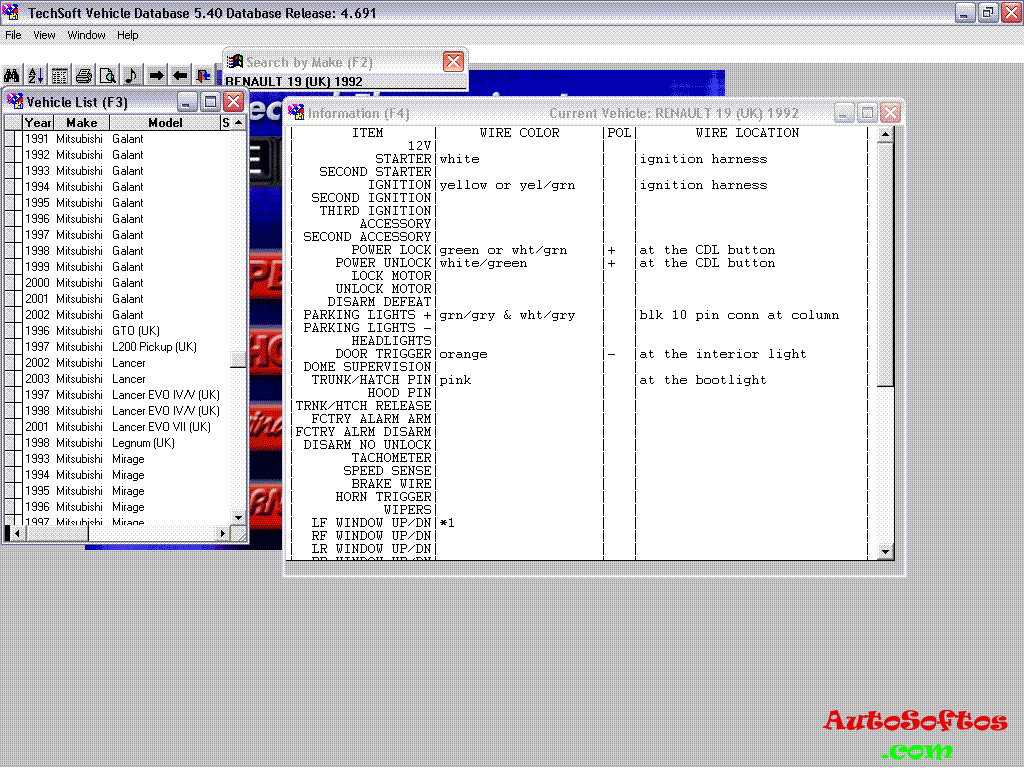Click the music note sound icon

tap(132, 76)
